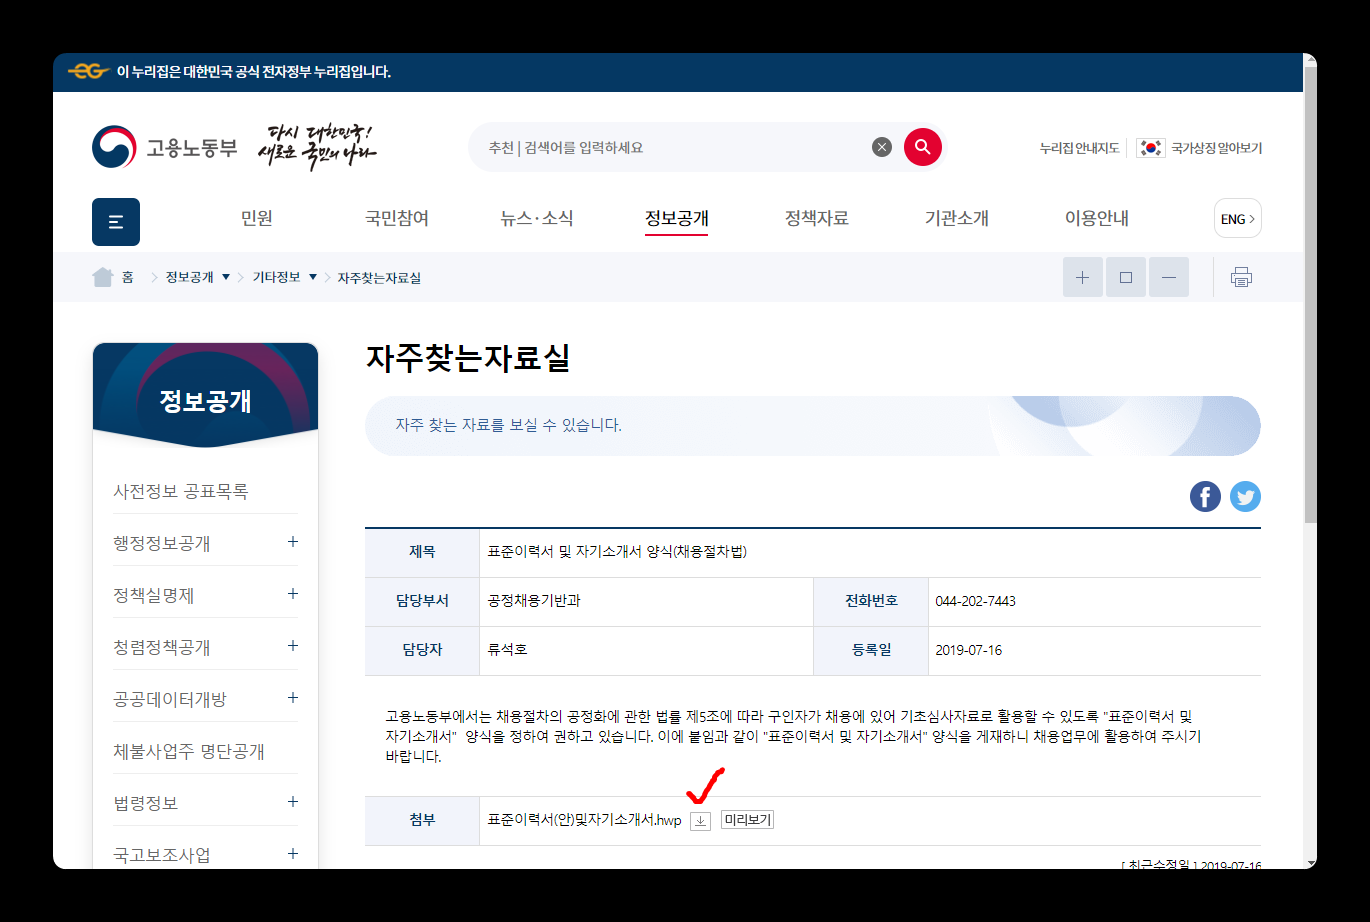Open the hamburger full menu button

116,221
